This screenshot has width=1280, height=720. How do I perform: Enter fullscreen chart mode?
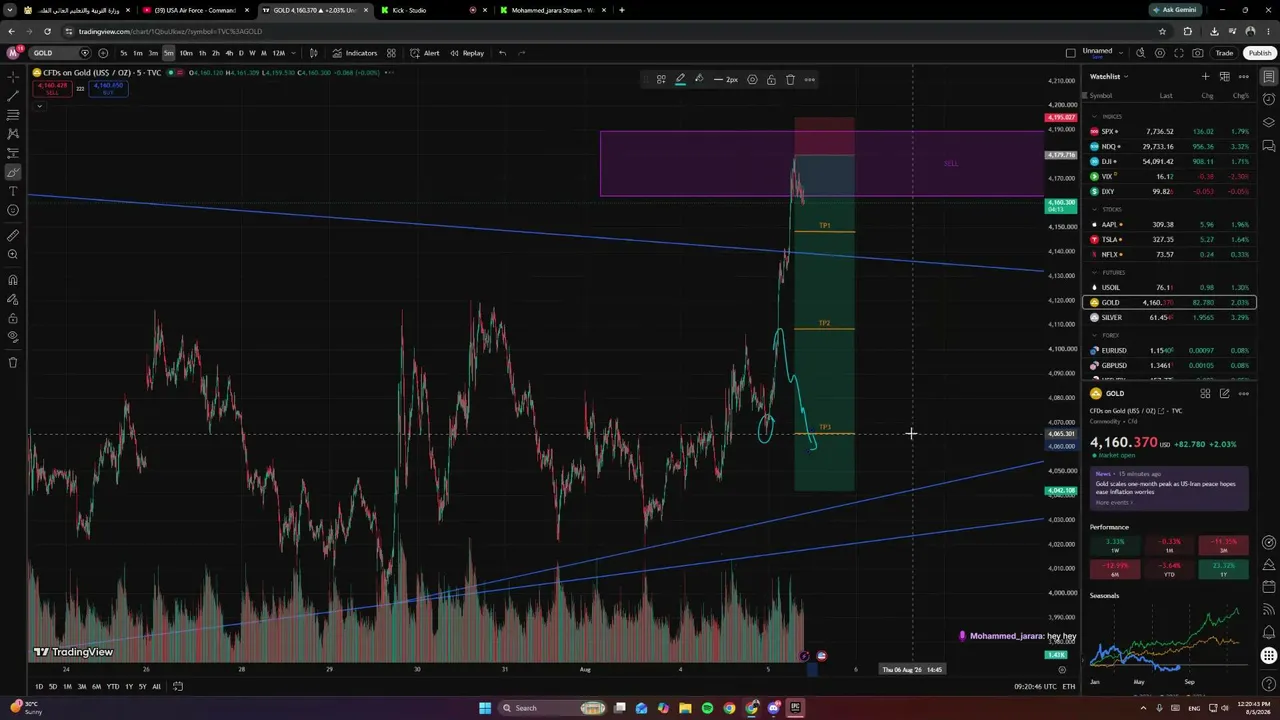pos(1179,53)
